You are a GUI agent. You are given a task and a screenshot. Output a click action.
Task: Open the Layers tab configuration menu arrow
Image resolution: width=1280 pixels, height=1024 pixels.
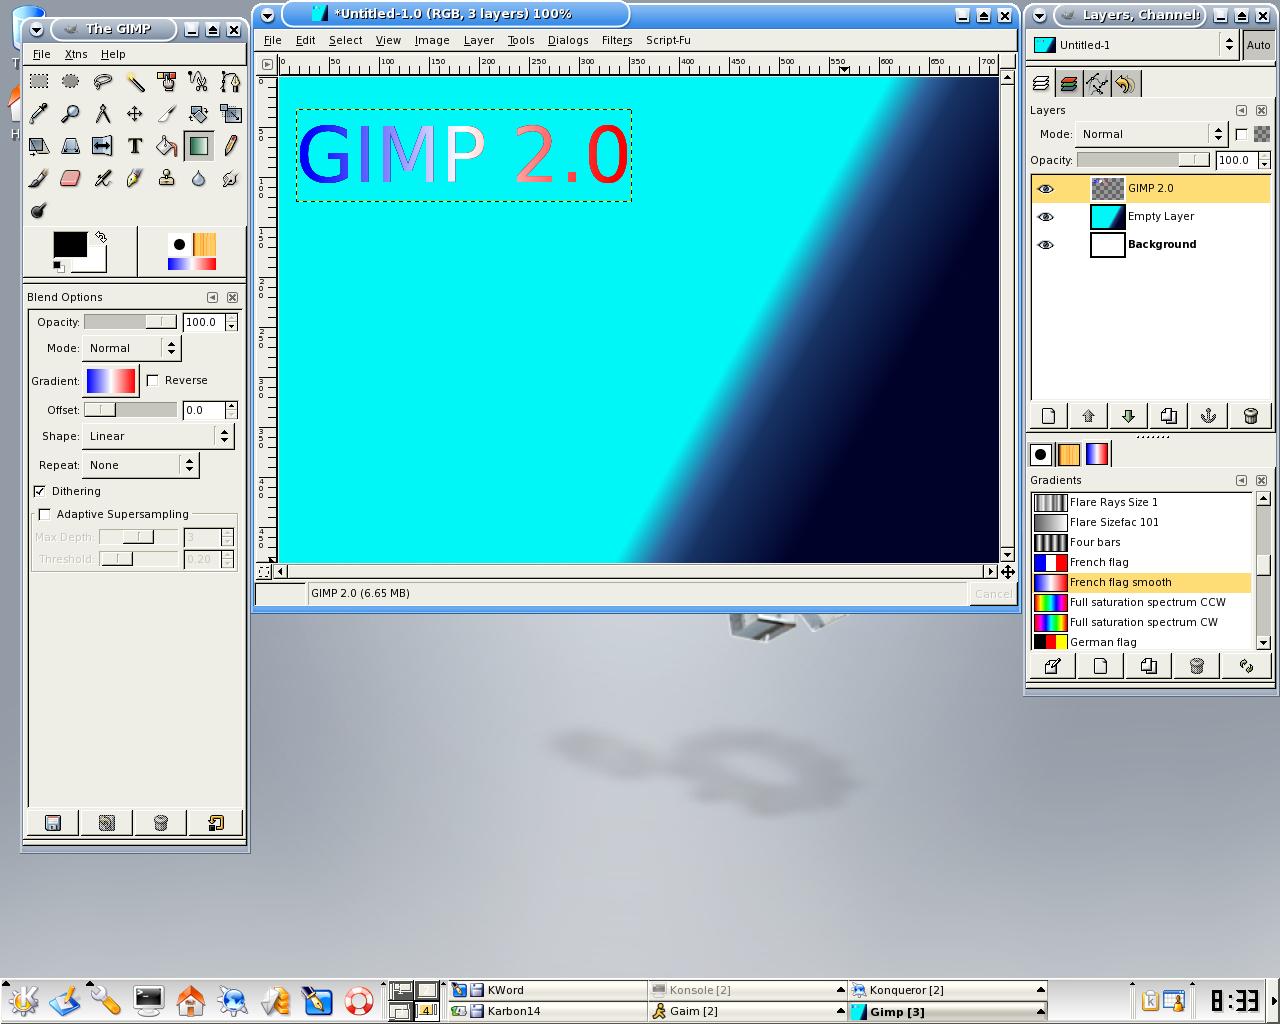pos(1241,111)
